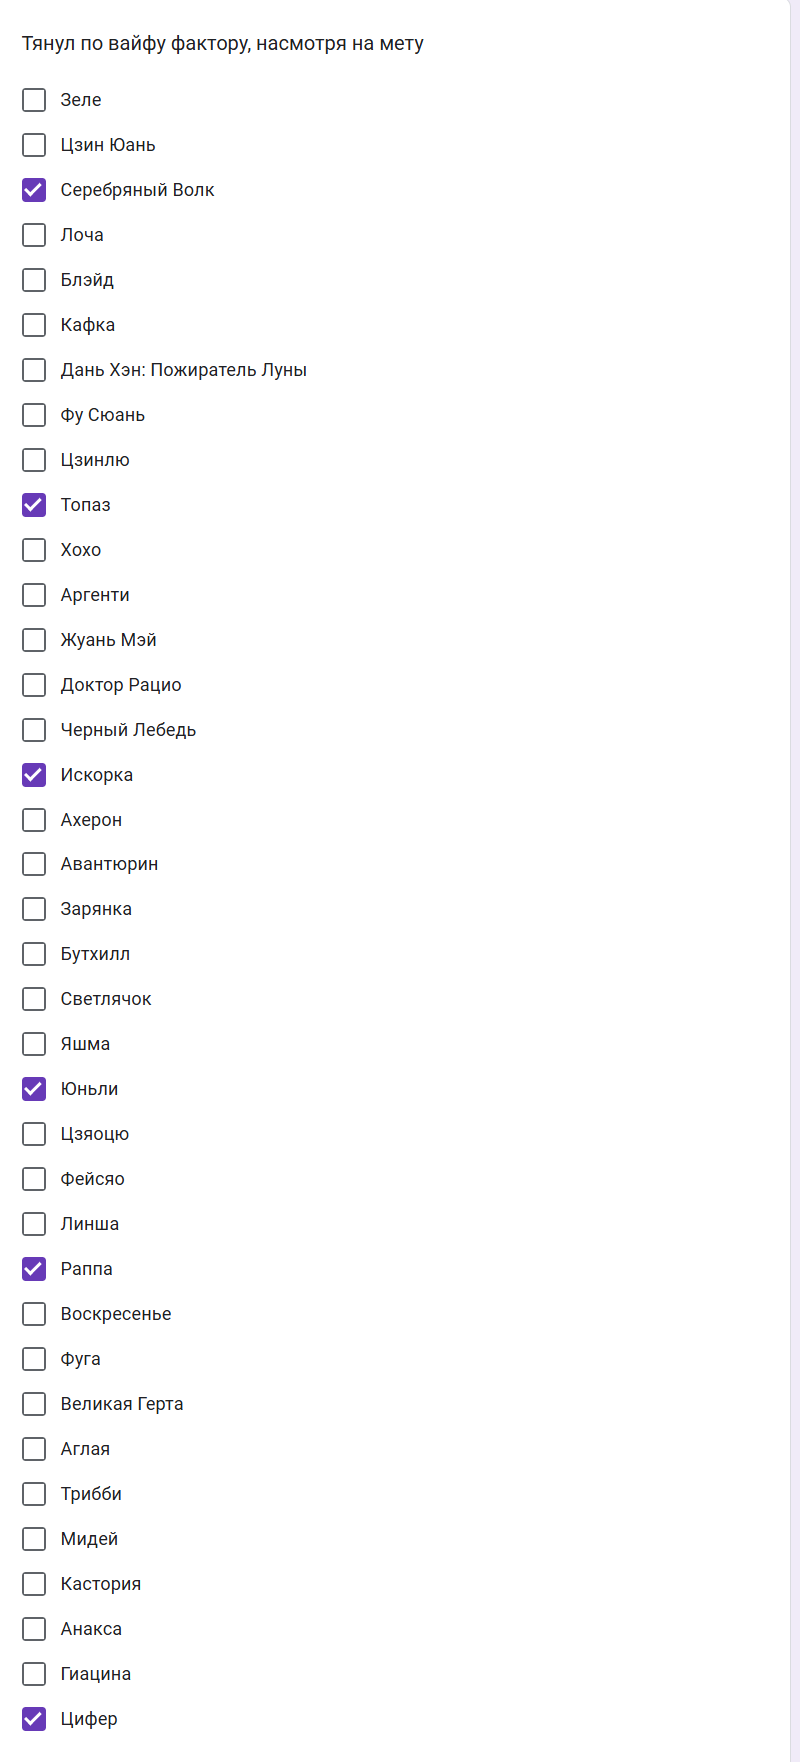
Task: Uncheck the Топаз checkbox
Action: pyautogui.click(x=34, y=505)
